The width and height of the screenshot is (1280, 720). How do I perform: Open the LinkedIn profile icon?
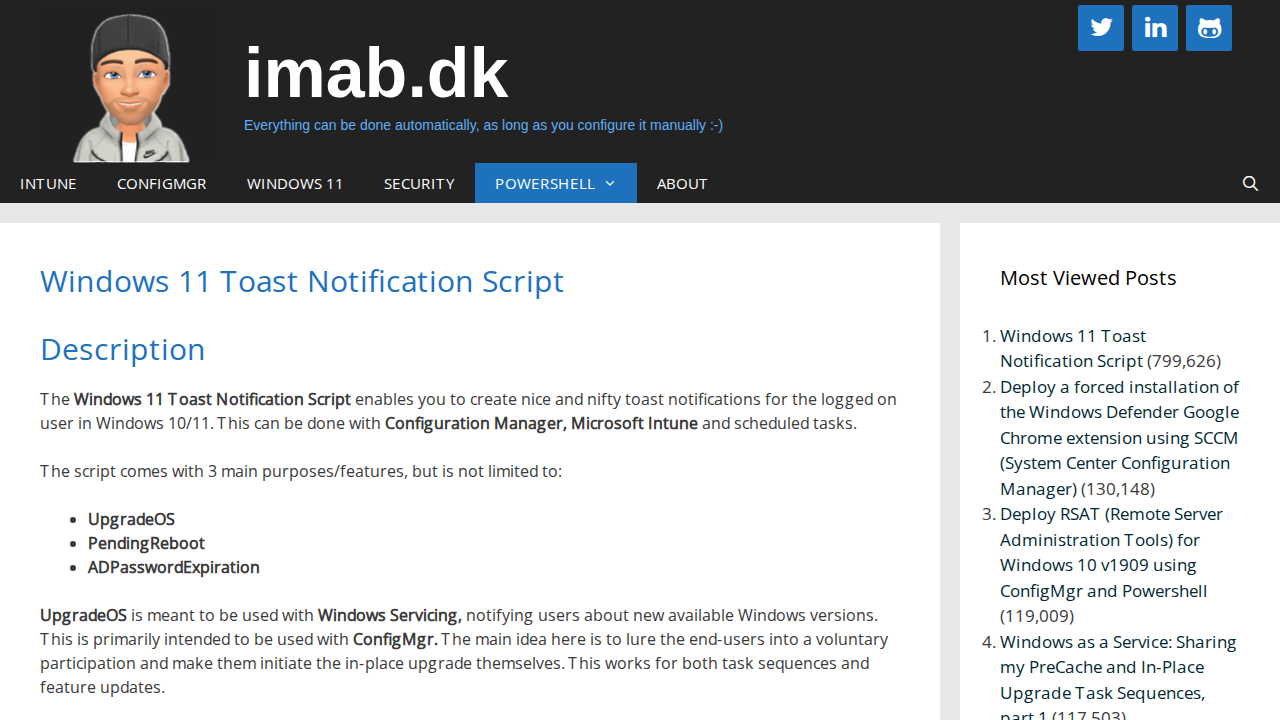tap(1155, 28)
